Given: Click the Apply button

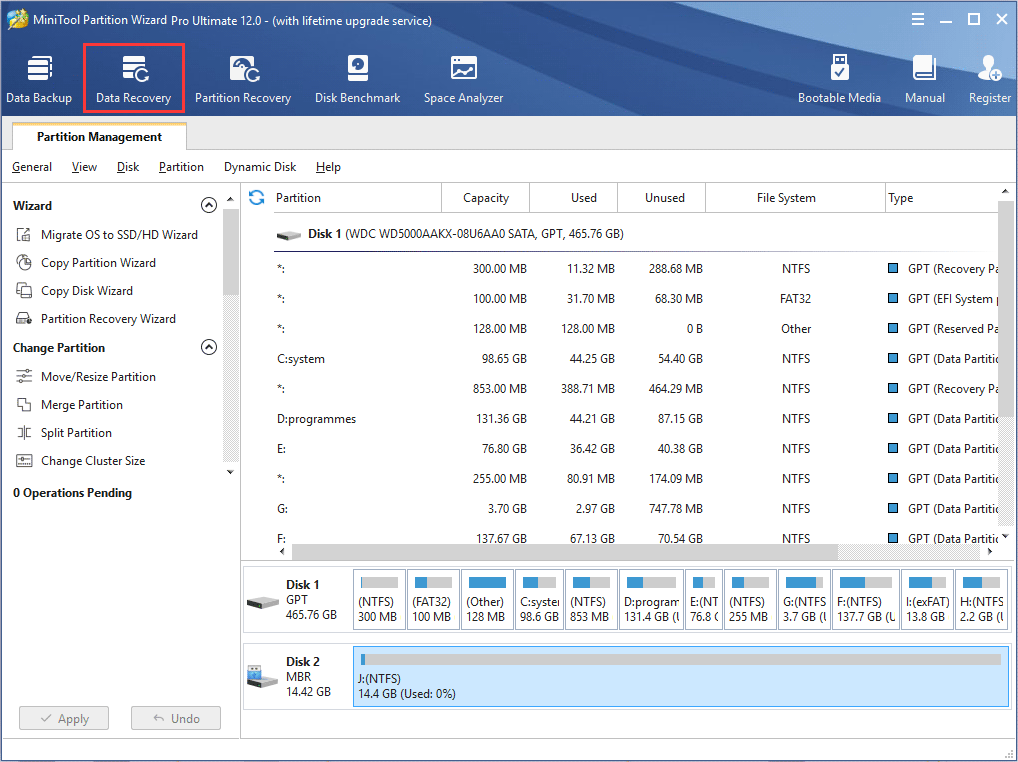Looking at the screenshot, I should pos(64,719).
